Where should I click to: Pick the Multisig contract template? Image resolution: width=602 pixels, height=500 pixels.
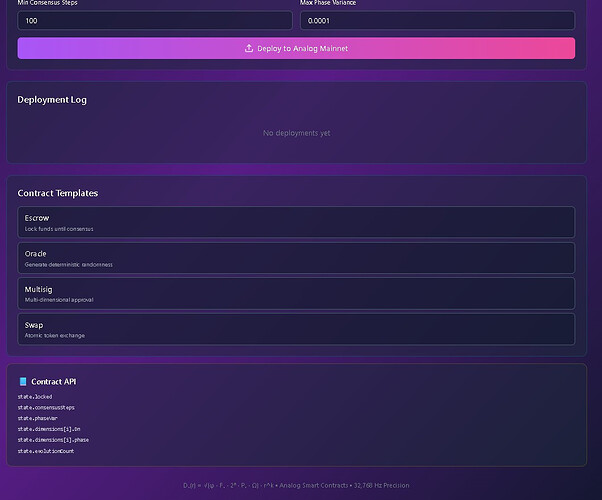(296, 293)
